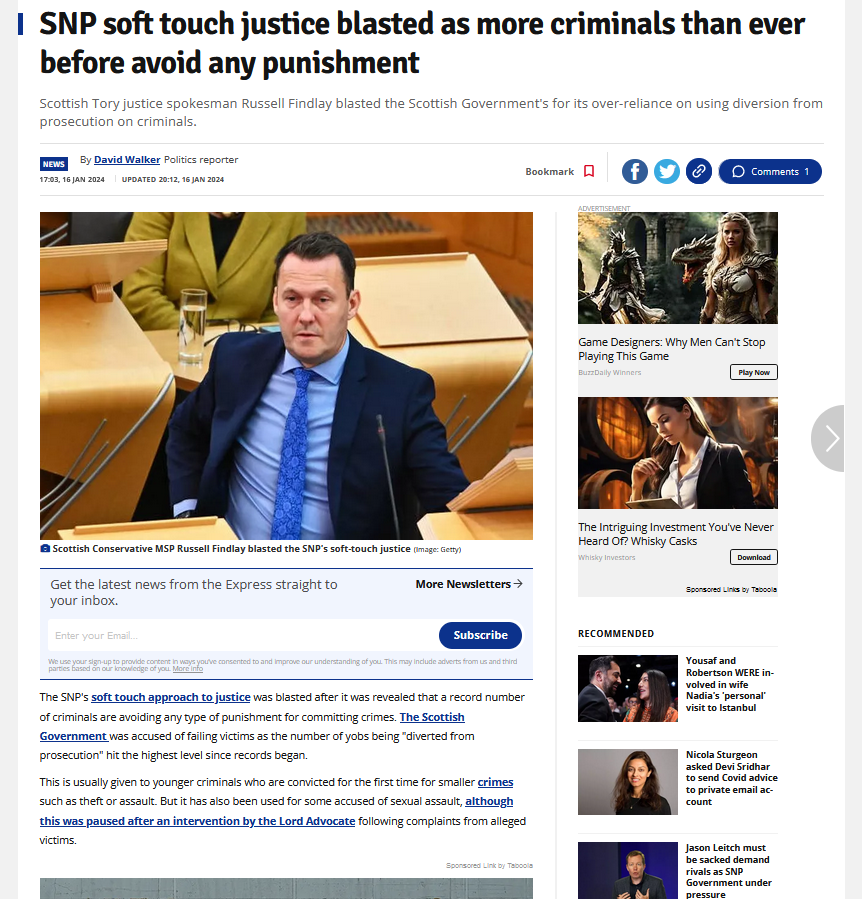Click the next article arrow
Image resolution: width=862 pixels, height=899 pixels.
pos(829,439)
